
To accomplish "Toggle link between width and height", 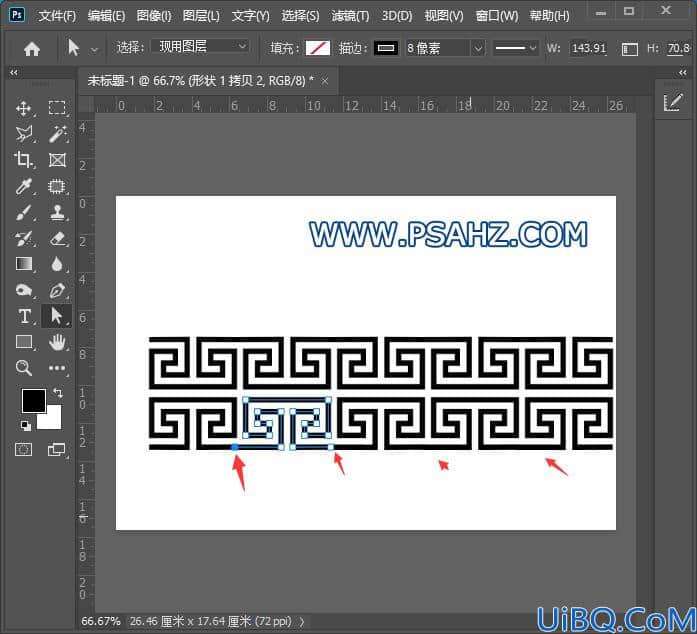I will click(x=629, y=49).
